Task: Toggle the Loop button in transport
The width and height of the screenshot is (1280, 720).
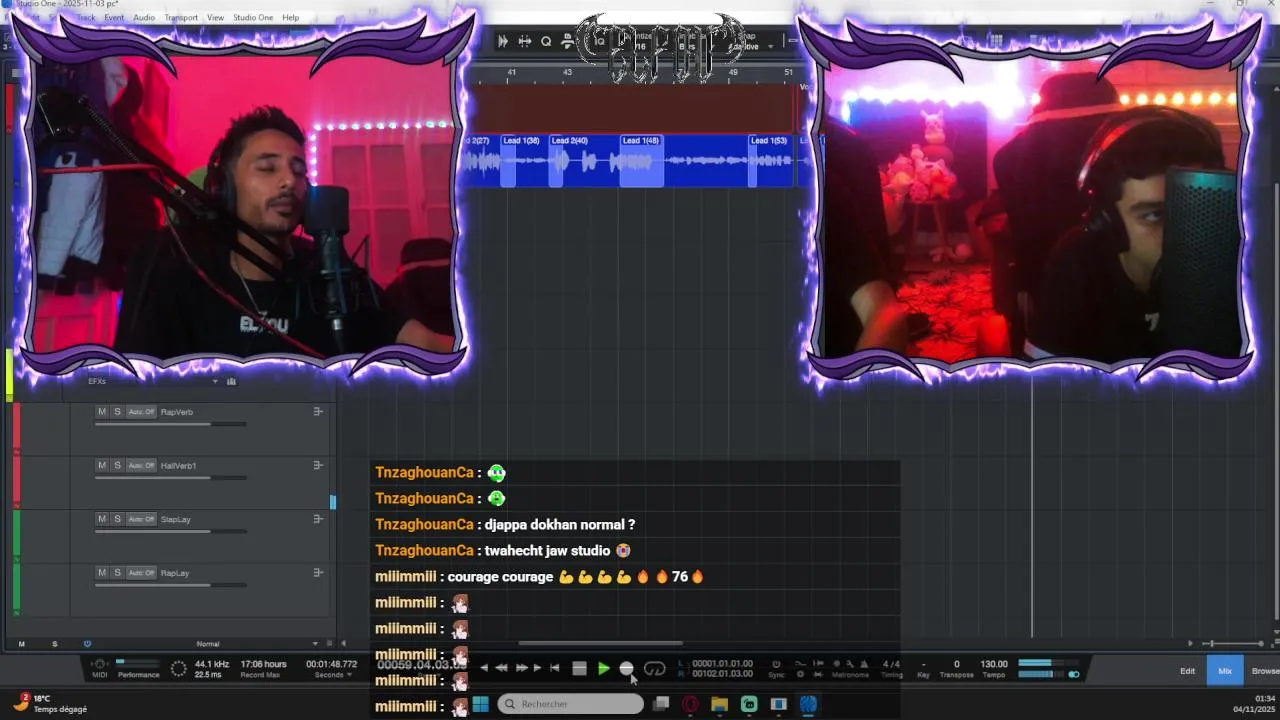Action: (x=655, y=668)
